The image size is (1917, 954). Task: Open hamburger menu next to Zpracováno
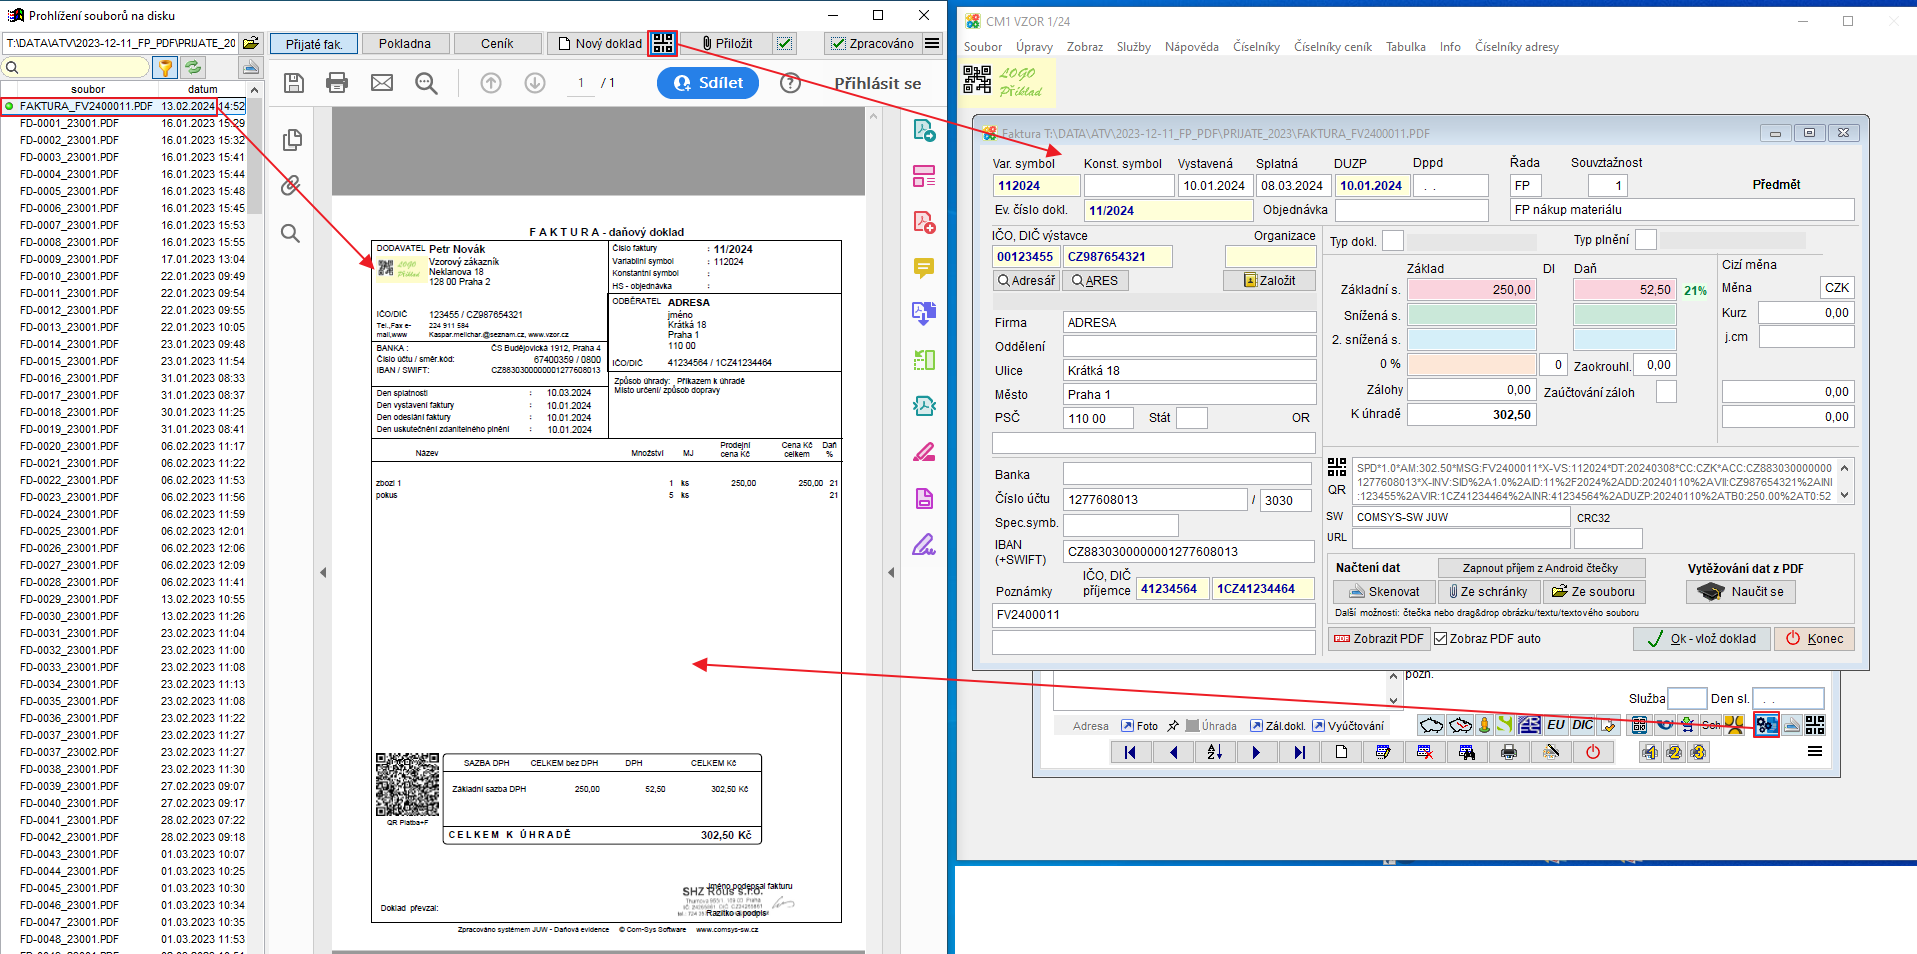click(932, 43)
